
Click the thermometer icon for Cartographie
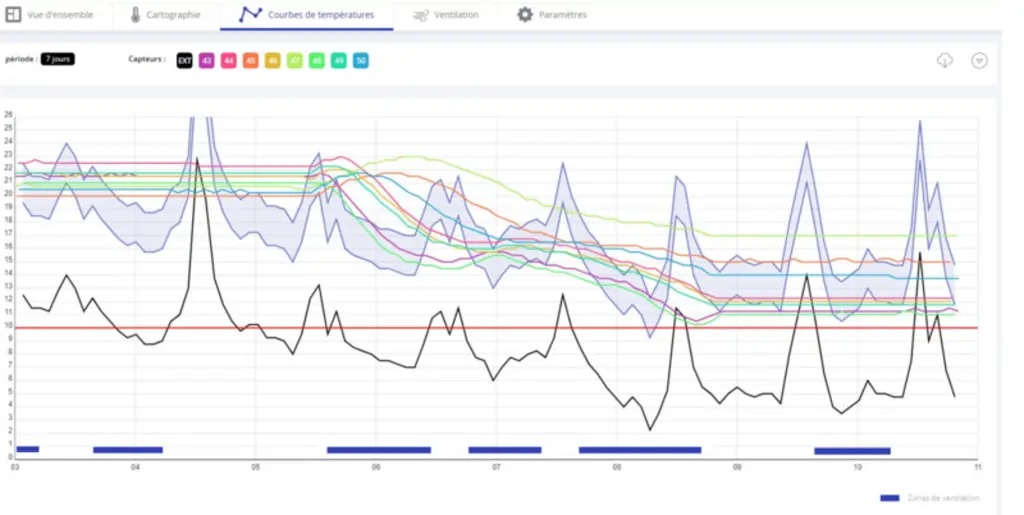(x=135, y=14)
